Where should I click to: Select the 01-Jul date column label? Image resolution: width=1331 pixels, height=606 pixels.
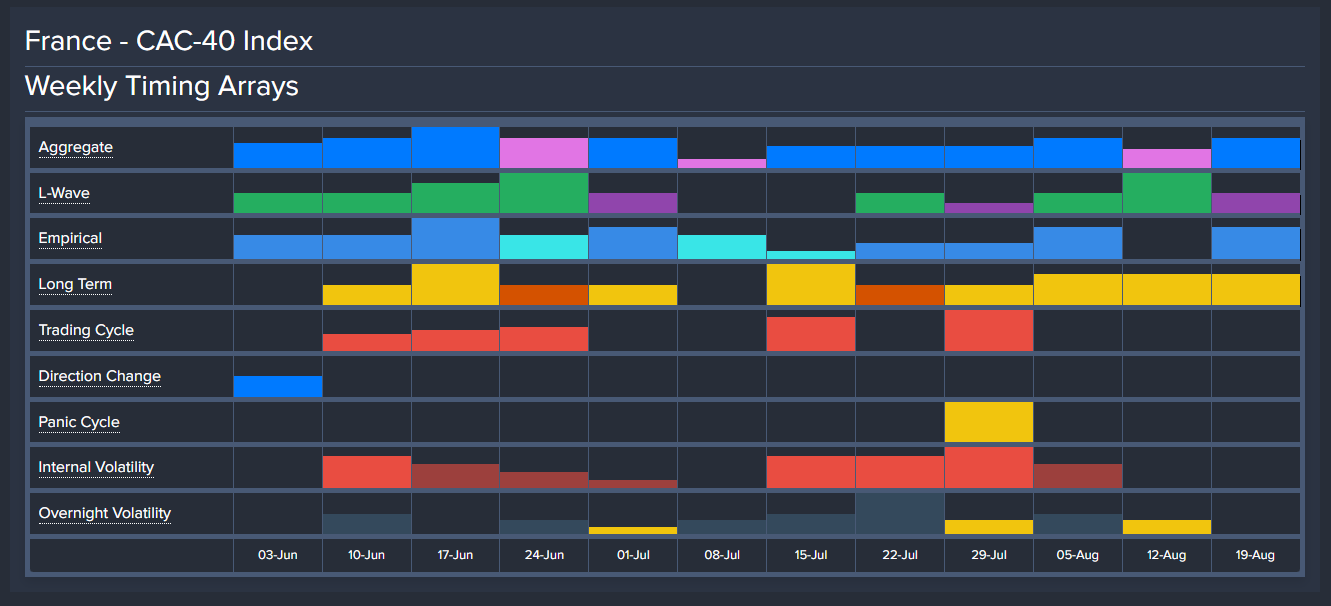(633, 555)
